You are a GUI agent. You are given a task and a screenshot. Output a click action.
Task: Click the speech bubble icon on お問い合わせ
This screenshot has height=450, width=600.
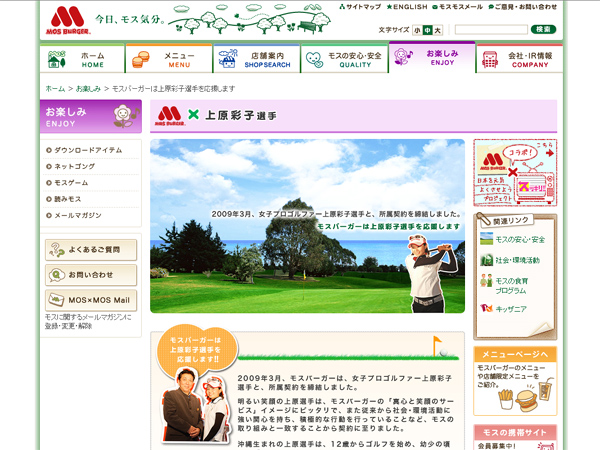point(57,275)
